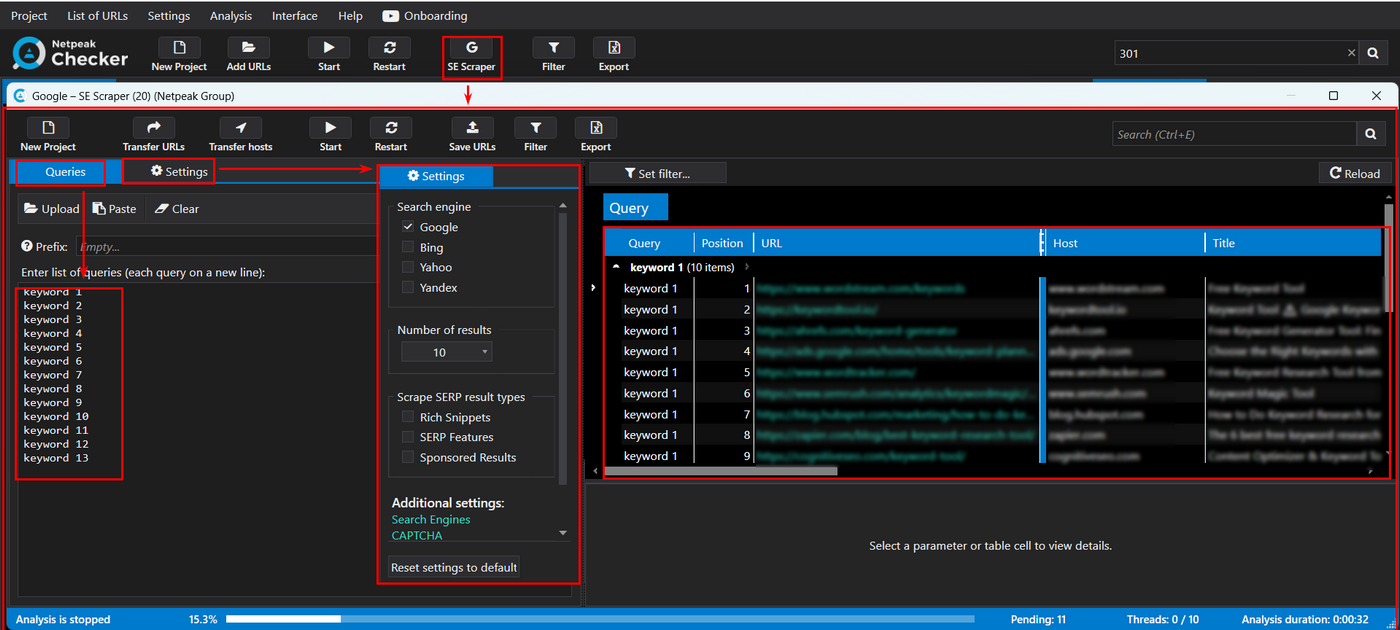
Task: Click Transfer URLs in scraper toolbar
Action: 154,135
